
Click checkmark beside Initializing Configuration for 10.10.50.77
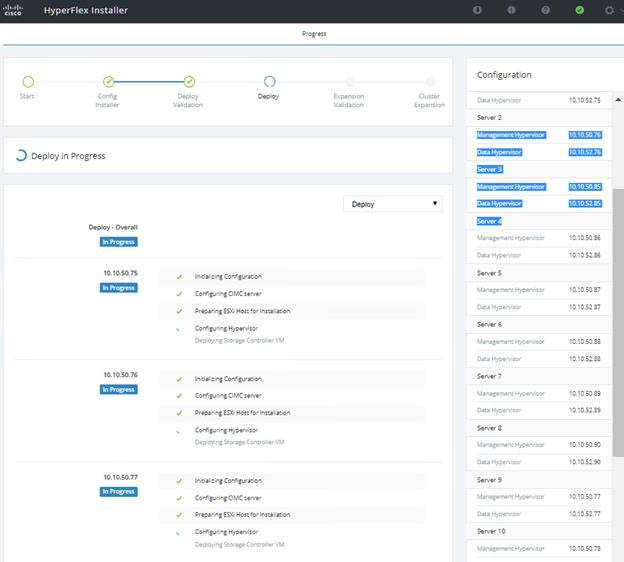click(179, 481)
